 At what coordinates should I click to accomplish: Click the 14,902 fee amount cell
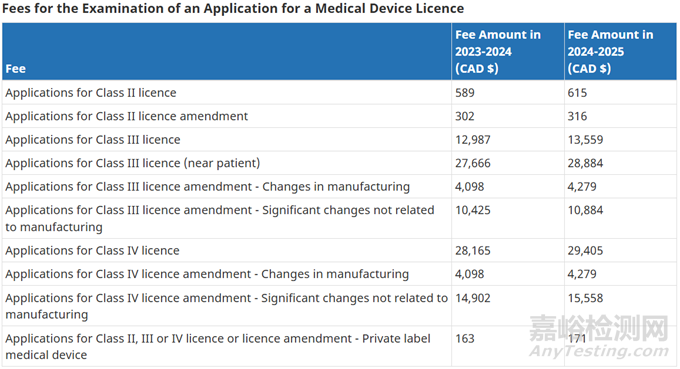(507, 306)
